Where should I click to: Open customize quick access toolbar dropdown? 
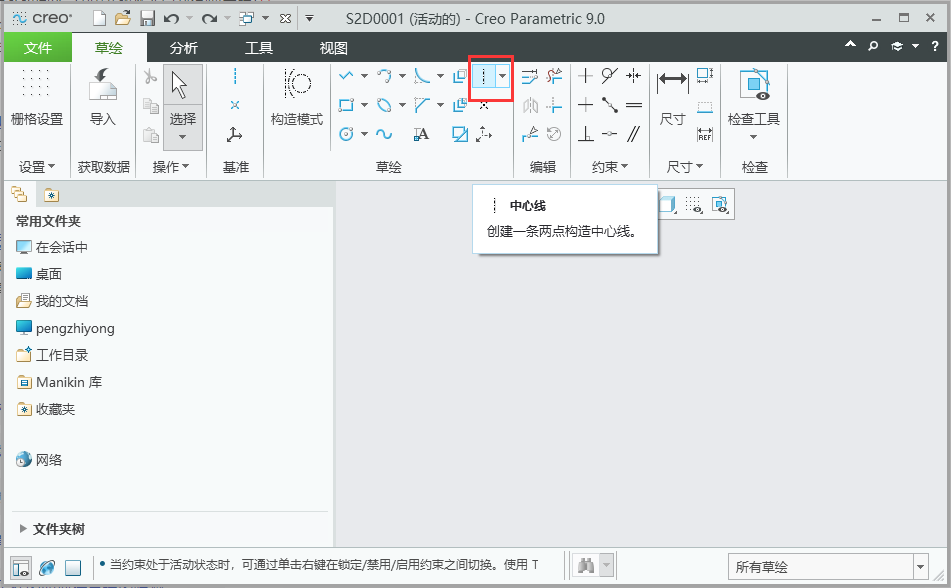pos(309,19)
